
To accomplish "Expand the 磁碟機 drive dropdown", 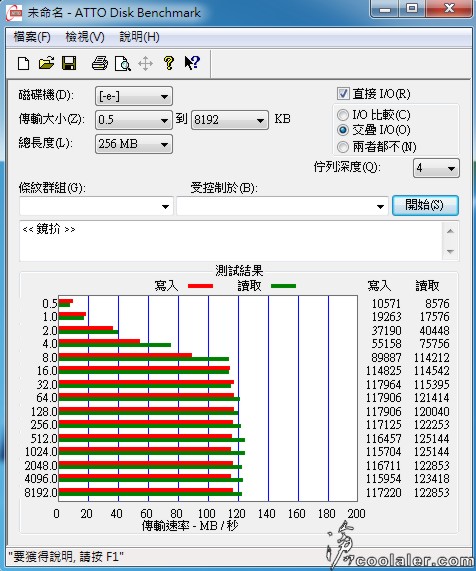I will (134, 97).
